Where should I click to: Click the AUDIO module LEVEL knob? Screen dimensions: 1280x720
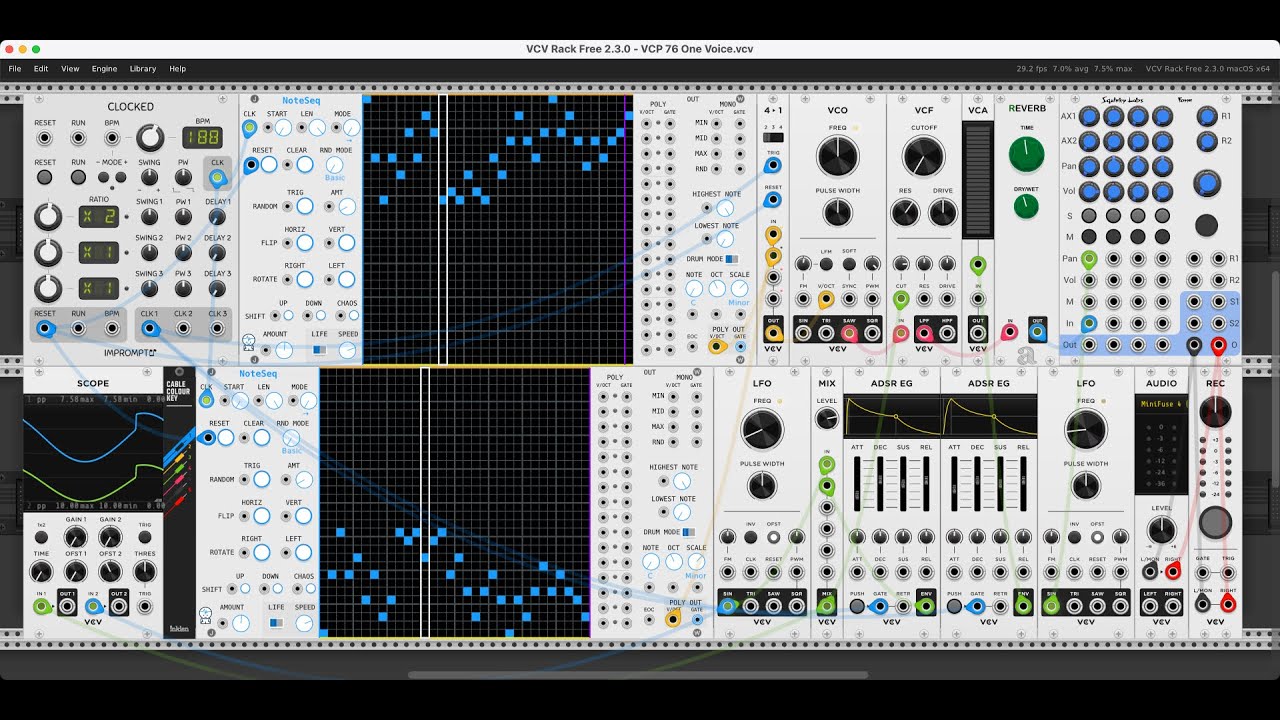(1161, 530)
